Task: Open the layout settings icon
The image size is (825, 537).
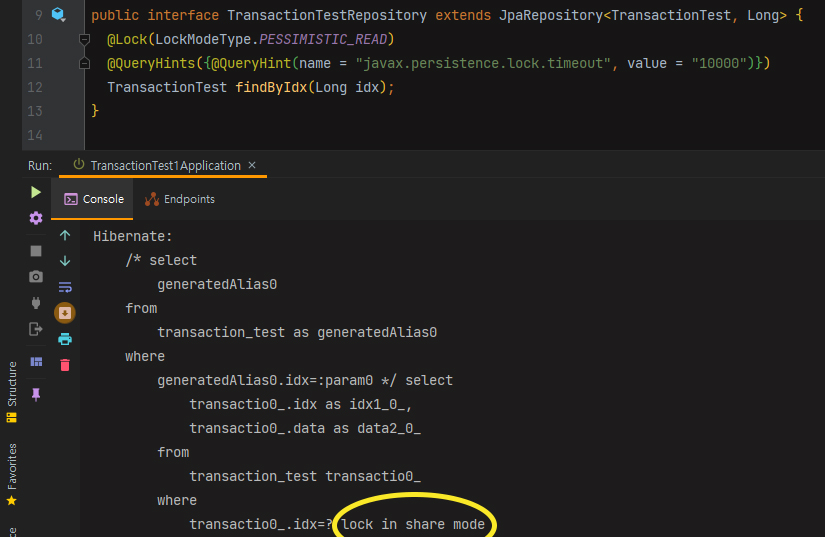Action: pyautogui.click(x=36, y=362)
